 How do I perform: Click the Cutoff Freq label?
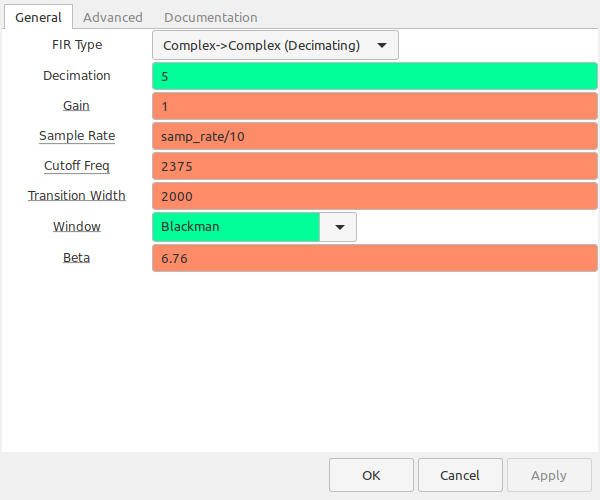(x=77, y=166)
